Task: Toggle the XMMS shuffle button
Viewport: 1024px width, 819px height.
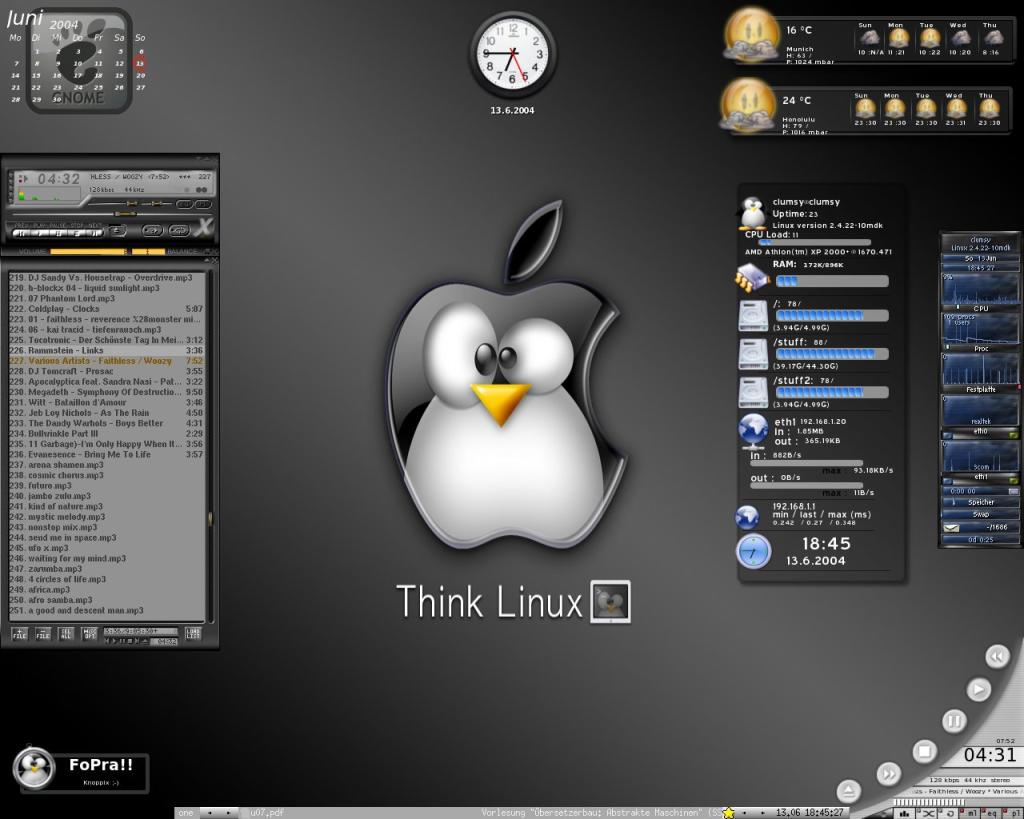Action: pos(153,231)
